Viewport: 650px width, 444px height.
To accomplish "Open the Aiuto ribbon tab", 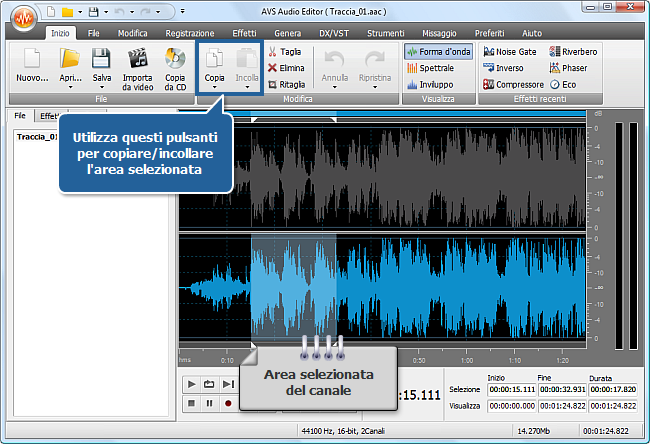I will tap(532, 33).
